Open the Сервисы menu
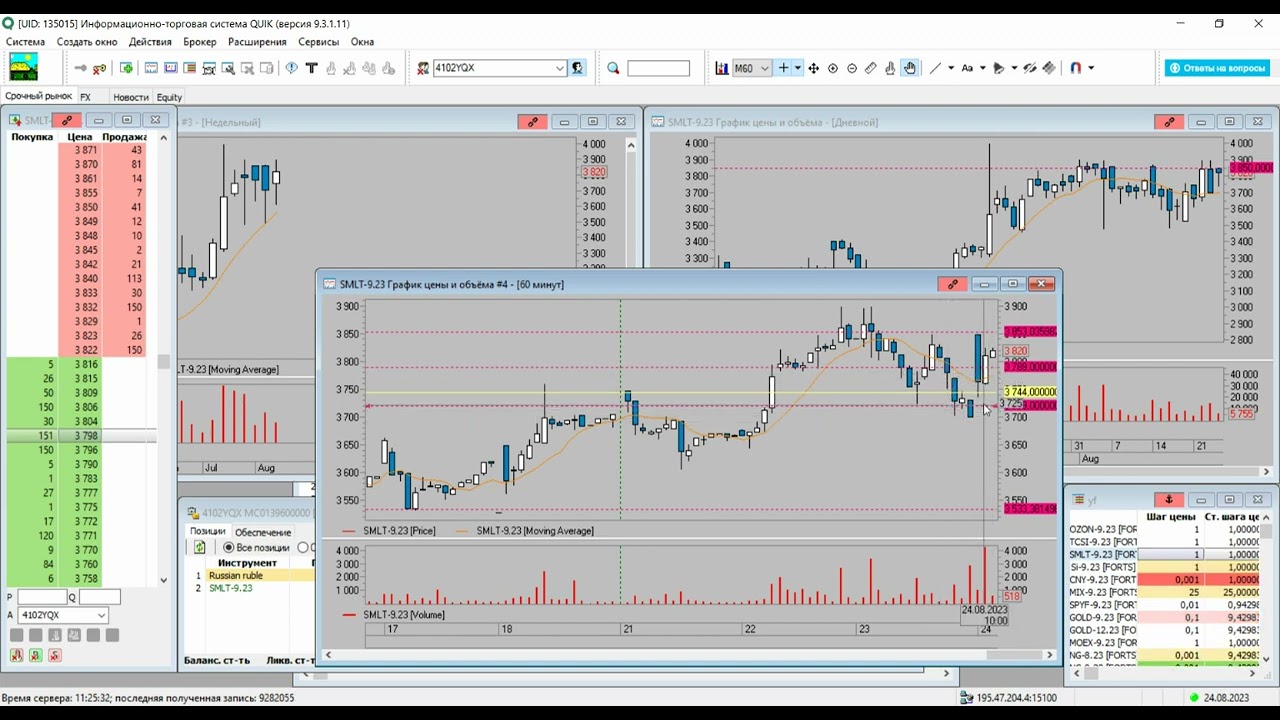 (x=319, y=42)
